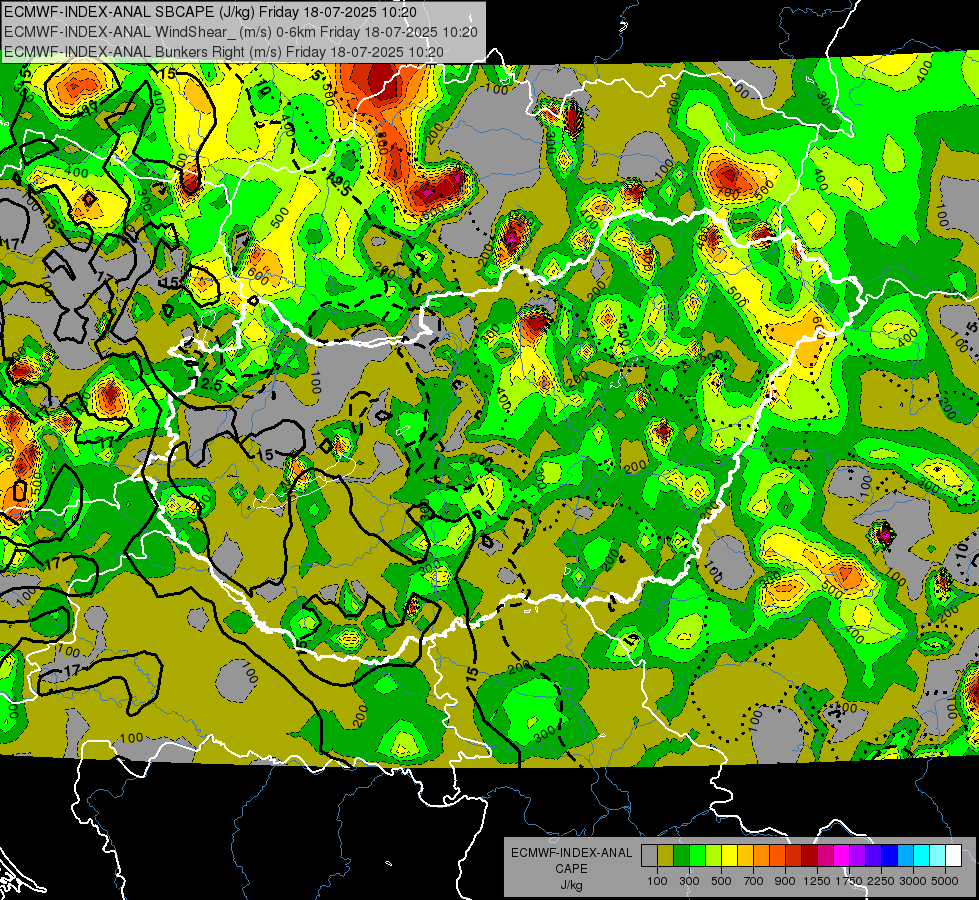Click the SBCAPE (J/kg) header line
The height and width of the screenshot is (900, 979).
[210, 11]
